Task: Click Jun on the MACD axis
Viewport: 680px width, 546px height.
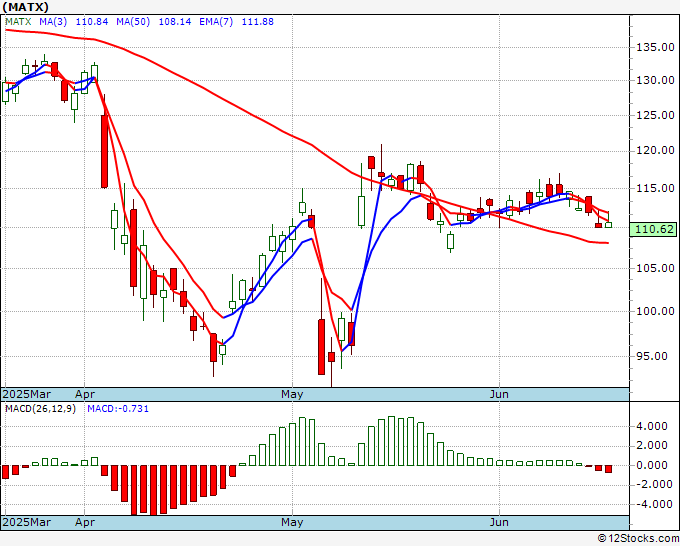Action: (499, 522)
